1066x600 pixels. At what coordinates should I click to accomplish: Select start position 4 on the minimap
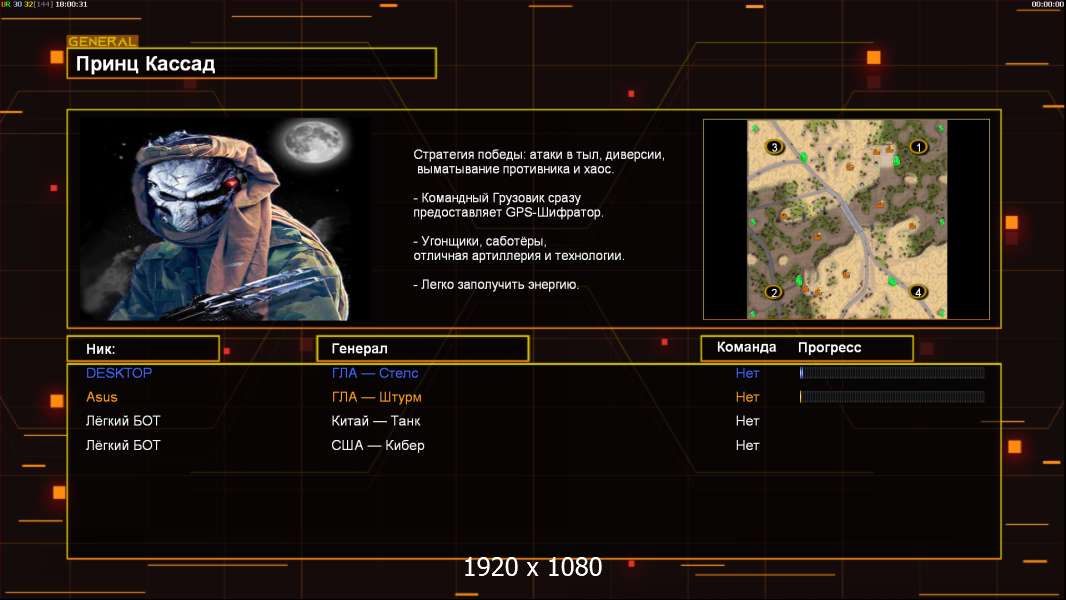(918, 292)
